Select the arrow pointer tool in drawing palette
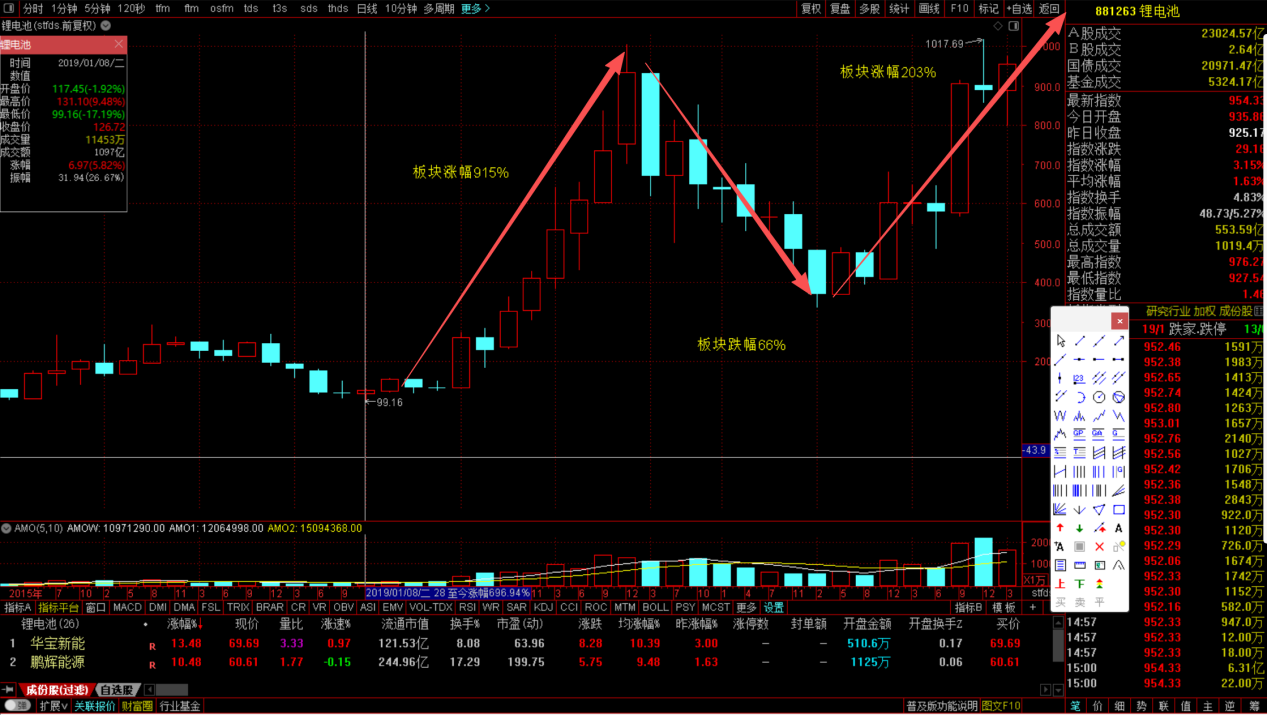The height and width of the screenshot is (715, 1267). click(x=1060, y=342)
